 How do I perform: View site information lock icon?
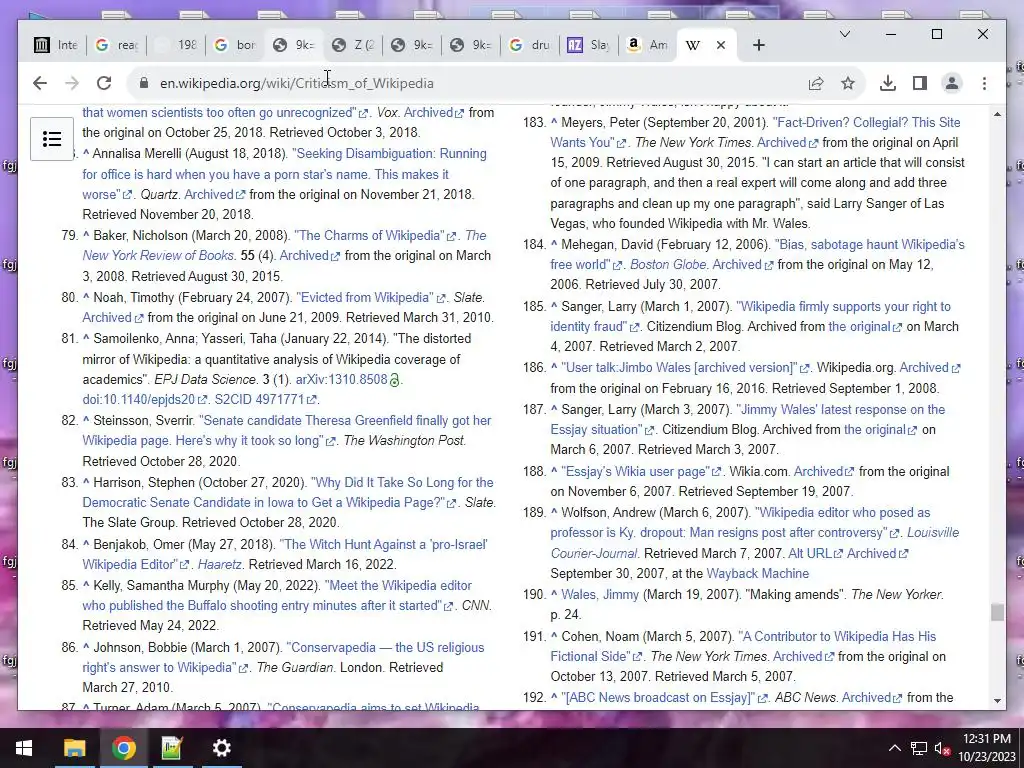[x=144, y=83]
